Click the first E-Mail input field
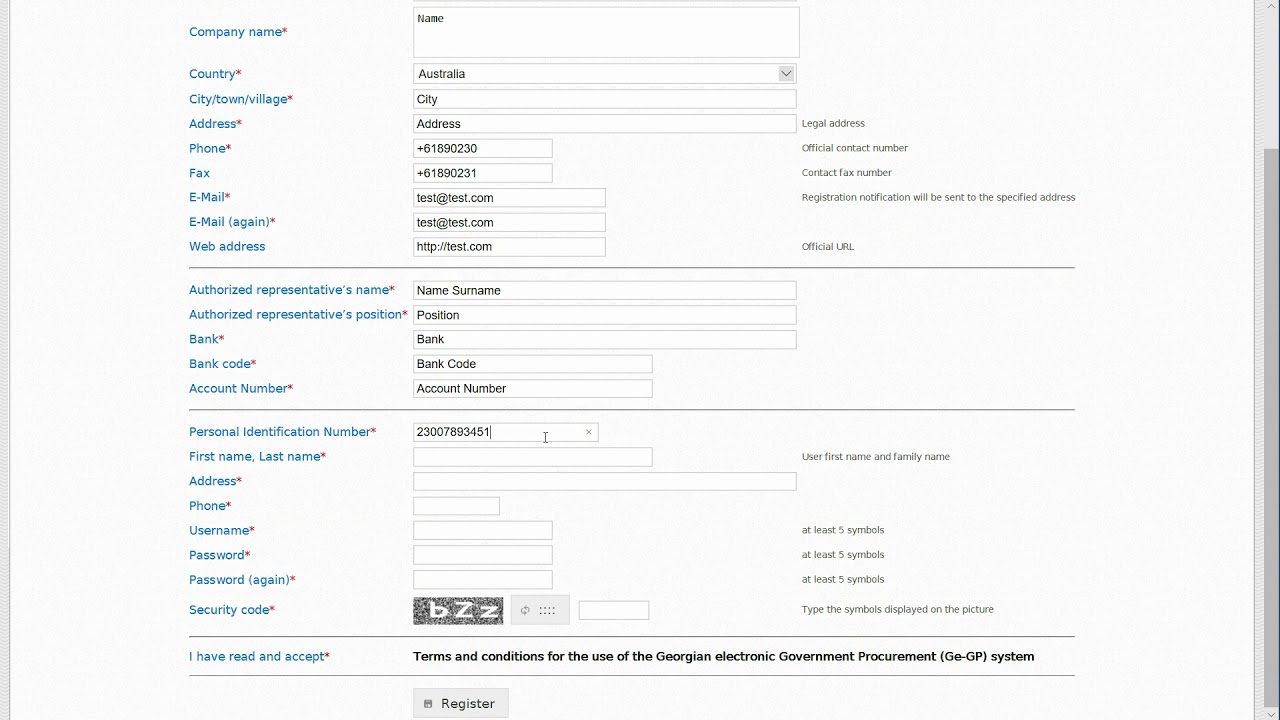The image size is (1280, 720). pyautogui.click(x=509, y=198)
